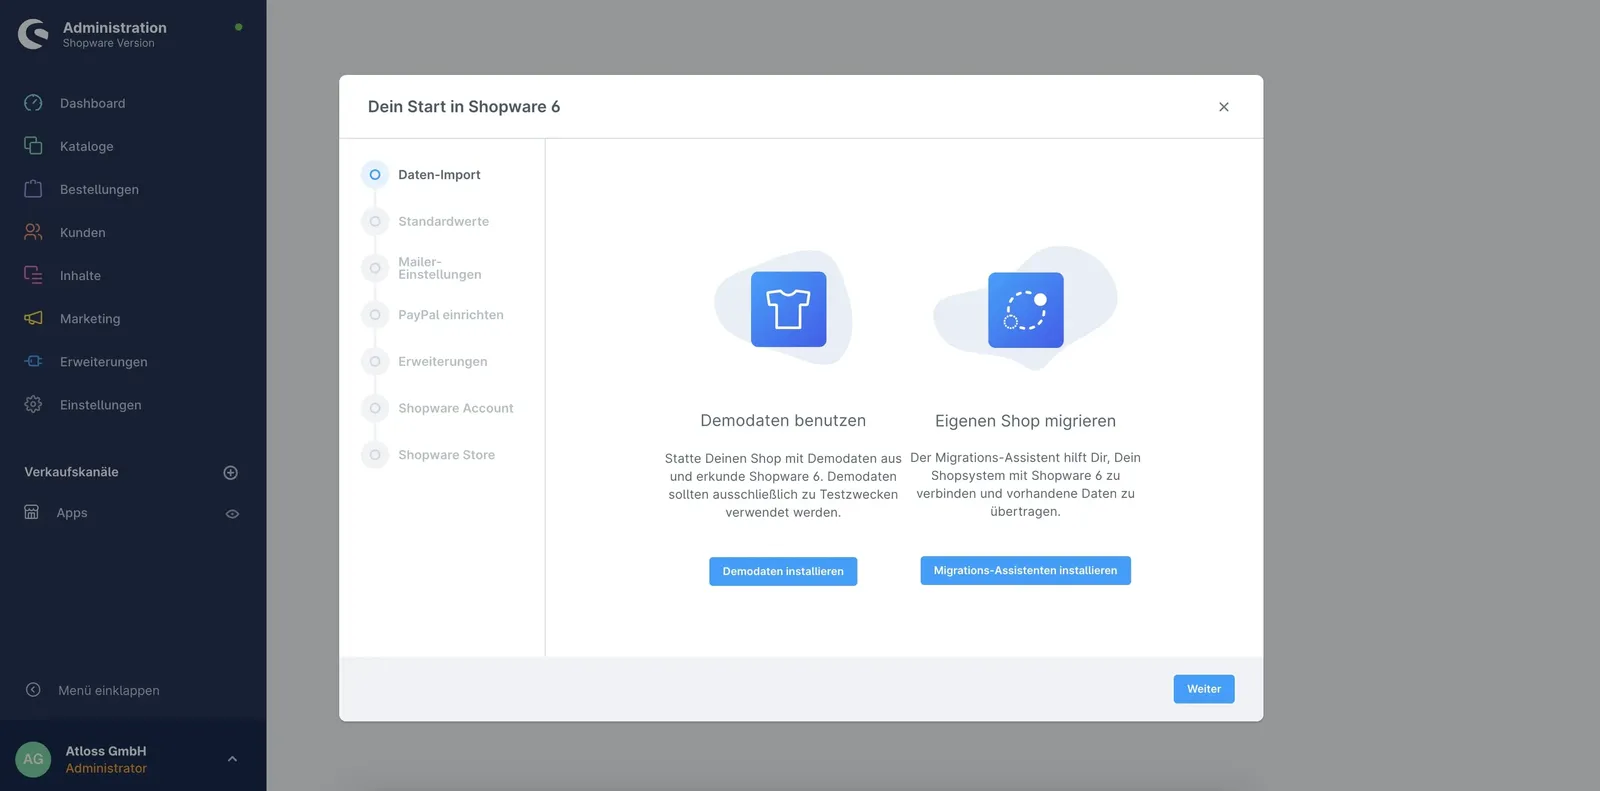Click the Demodaten t-shirt illustration icon
Screen dimensions: 1600x791
[x=789, y=309]
